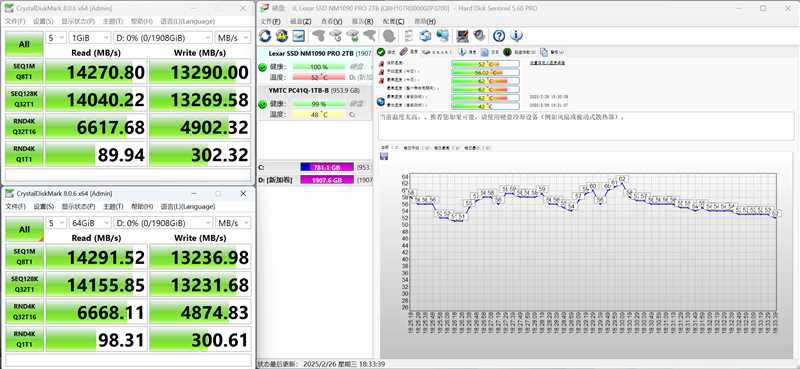800x369 pixels.
Task: Click the 42 °C minimum temperature bar
Action: tap(485, 106)
